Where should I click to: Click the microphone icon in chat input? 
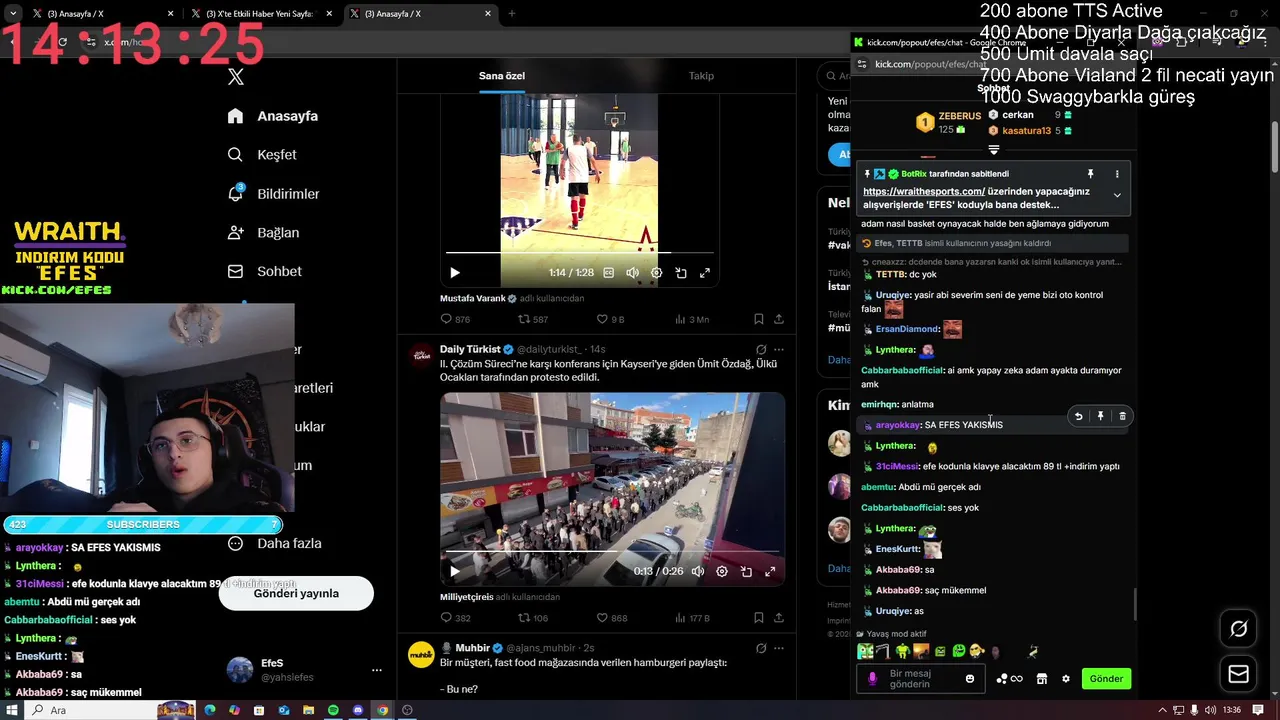pos(872,679)
